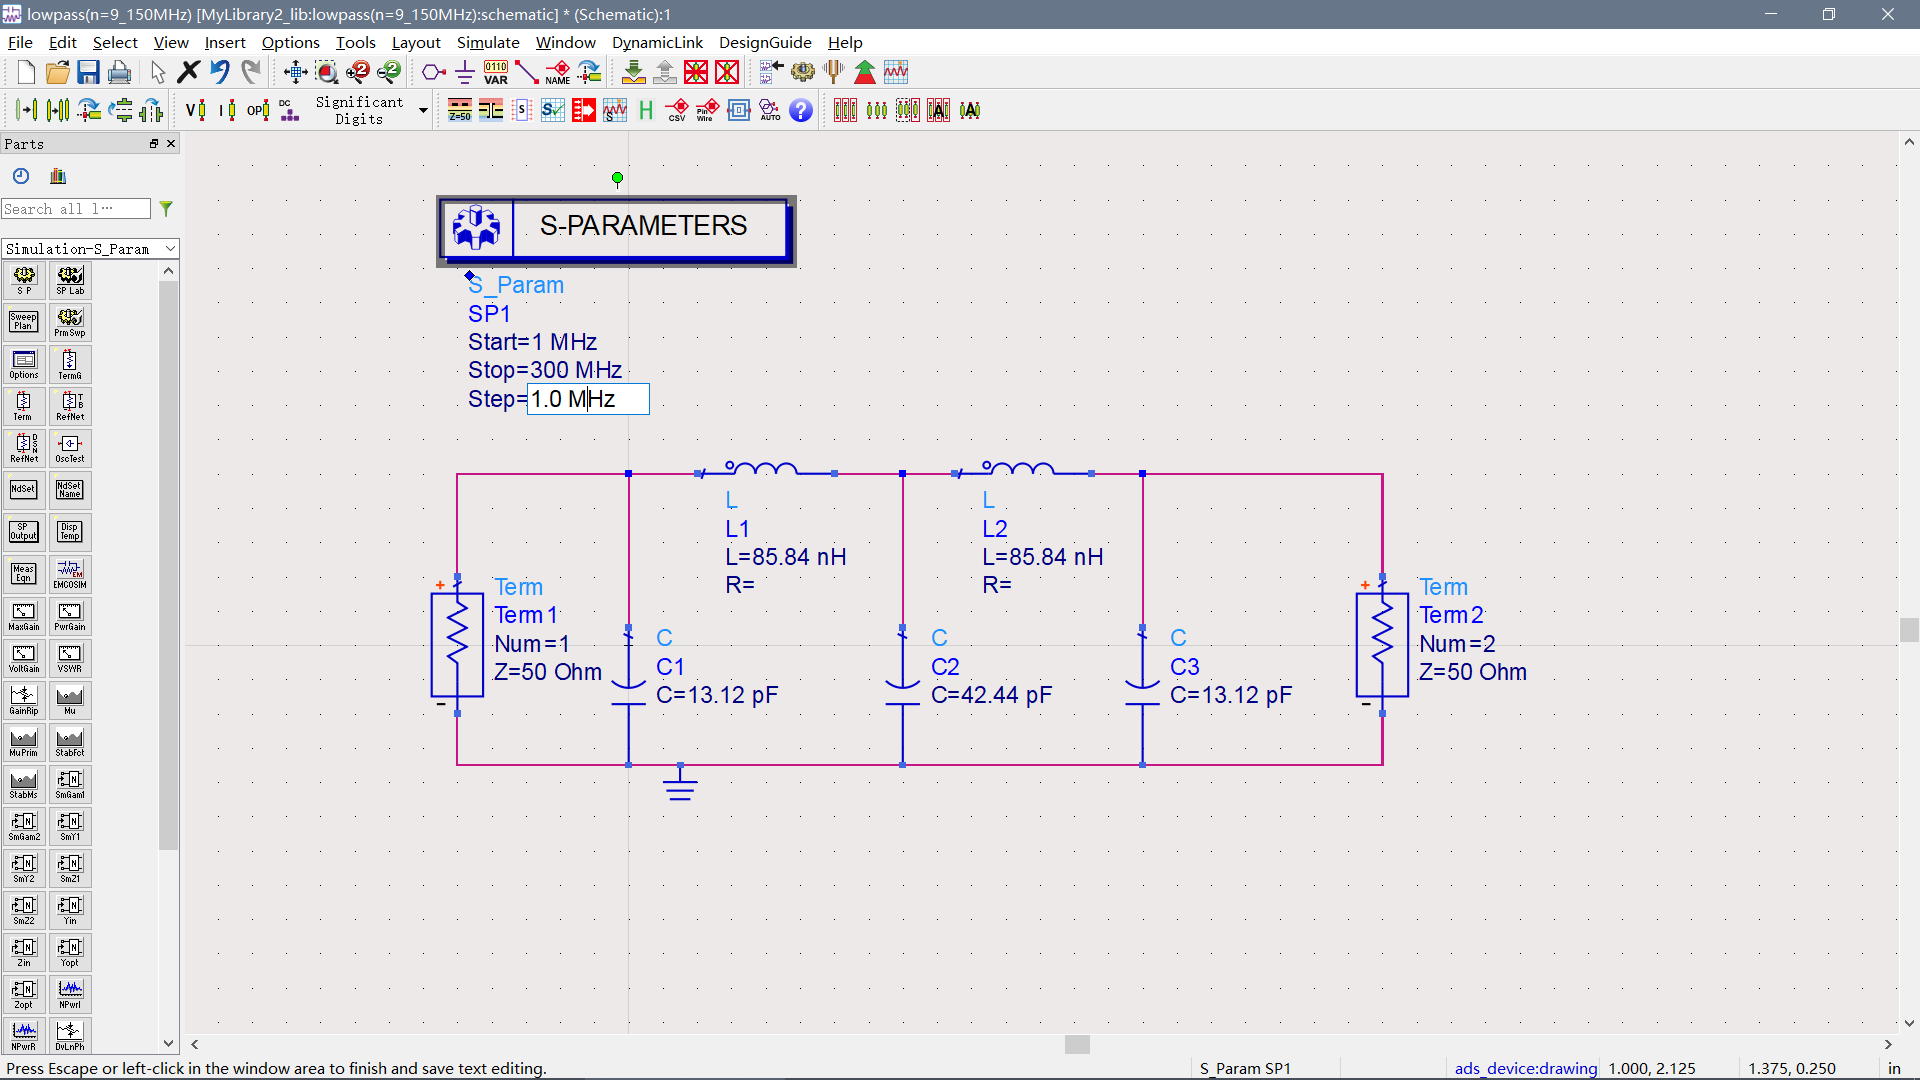The width and height of the screenshot is (1920, 1080).
Task: Open the Insert menu
Action: 225,42
